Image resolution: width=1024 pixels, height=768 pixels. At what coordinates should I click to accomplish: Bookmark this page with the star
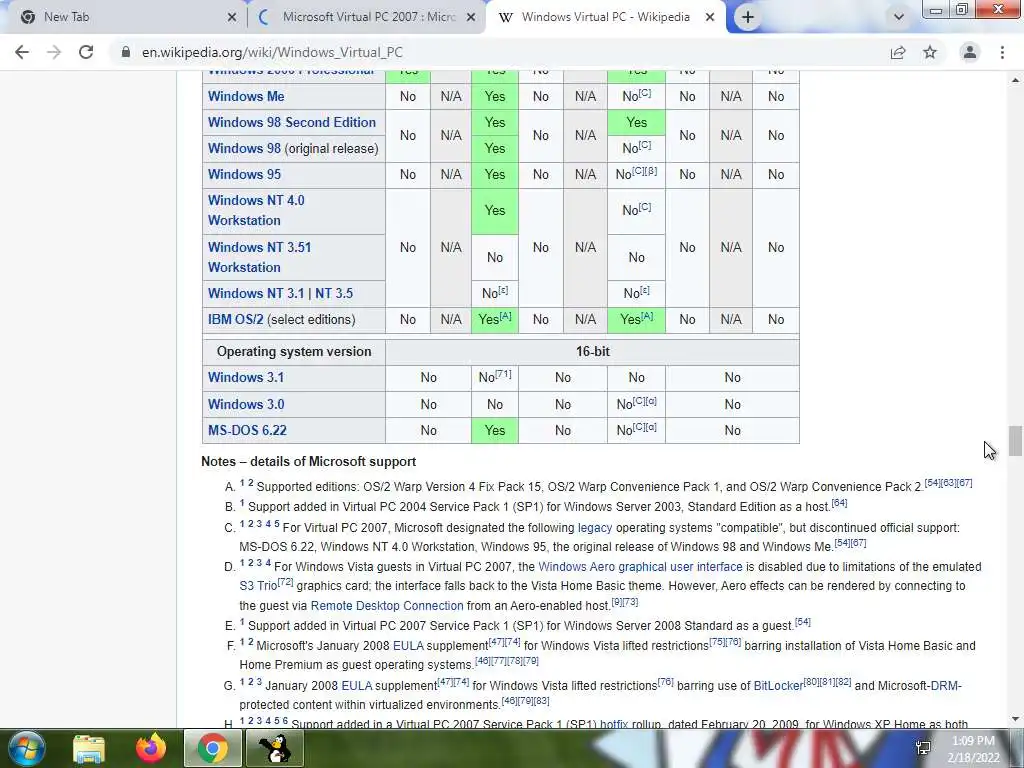[x=930, y=52]
